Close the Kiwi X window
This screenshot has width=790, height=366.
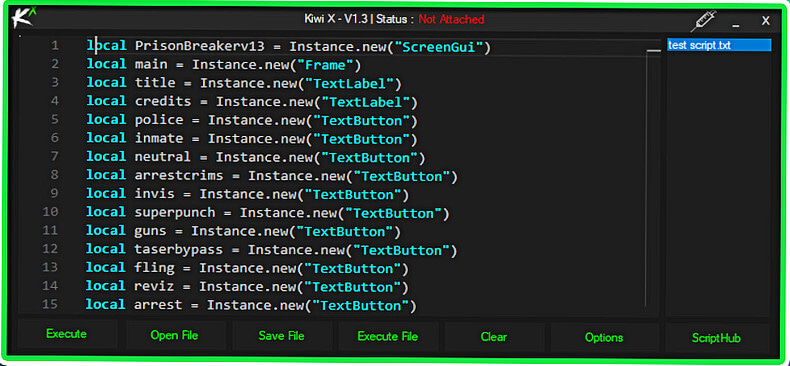click(765, 21)
